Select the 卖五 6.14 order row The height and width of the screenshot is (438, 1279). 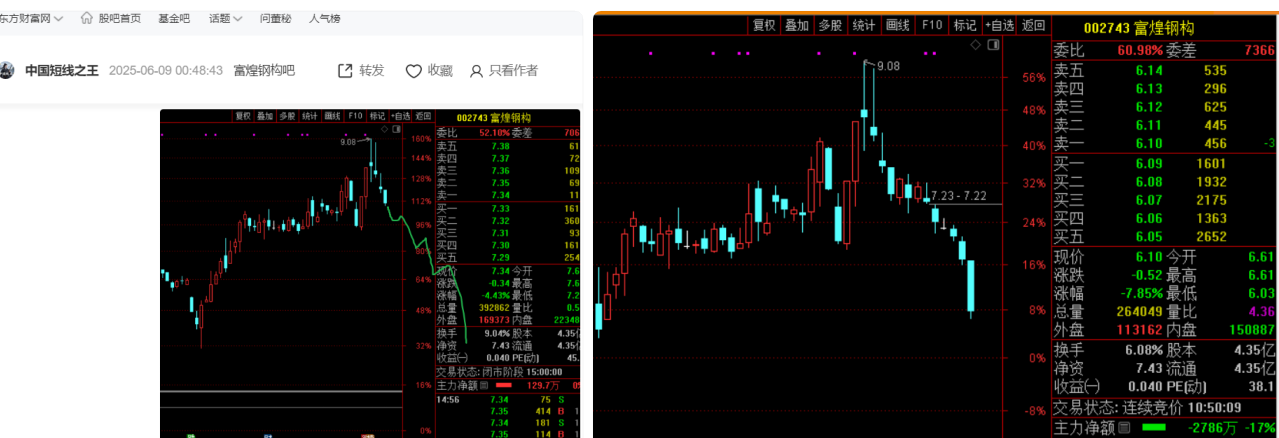1165,70
